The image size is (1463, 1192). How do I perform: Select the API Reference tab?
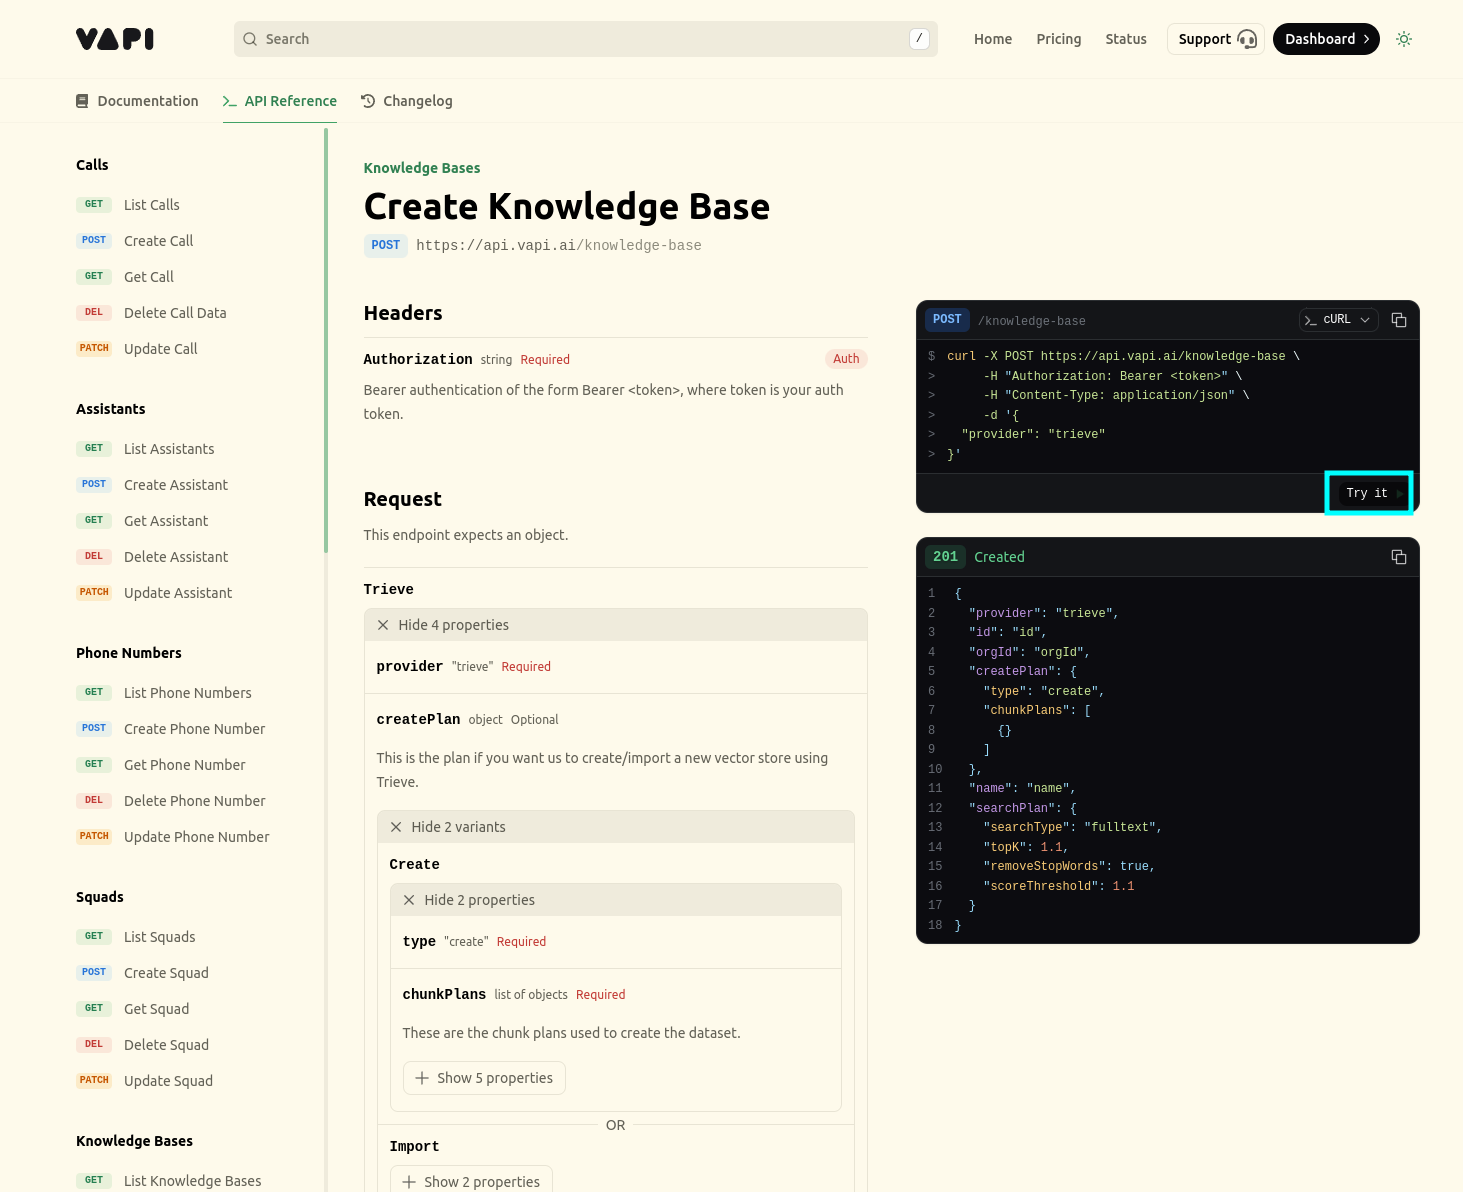tap(280, 101)
